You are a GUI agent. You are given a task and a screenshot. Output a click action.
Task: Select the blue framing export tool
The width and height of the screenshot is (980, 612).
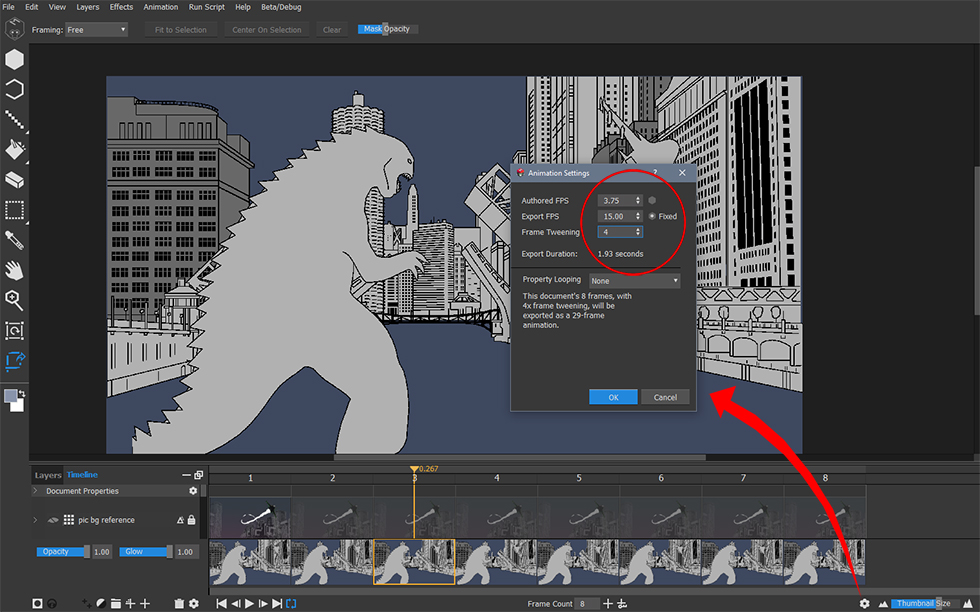point(14,361)
